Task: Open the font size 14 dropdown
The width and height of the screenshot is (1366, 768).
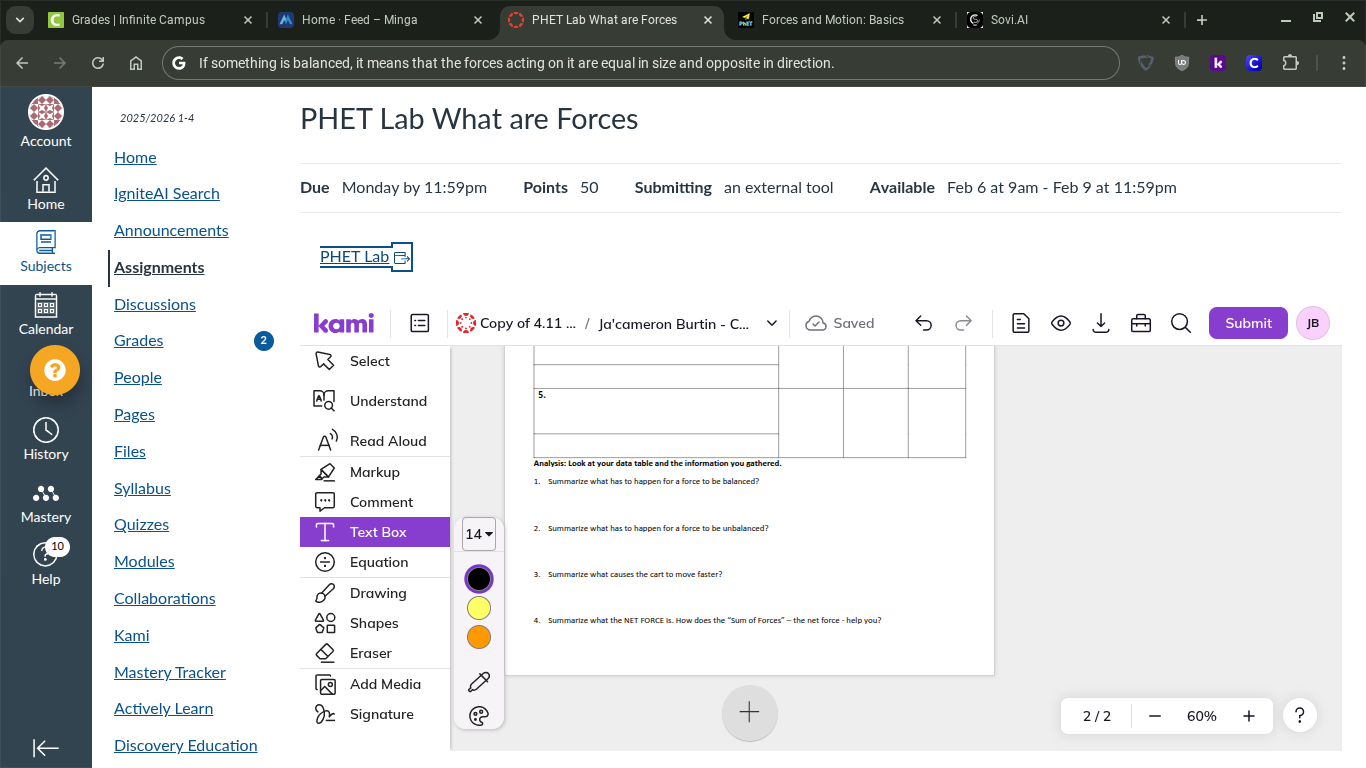Action: (x=478, y=534)
